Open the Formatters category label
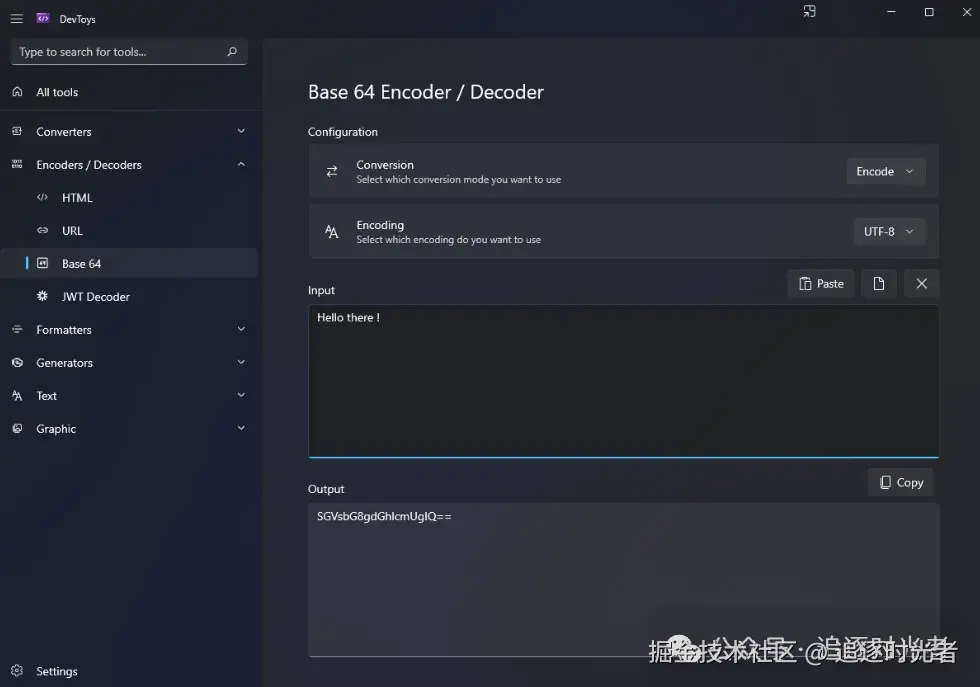The image size is (980, 687). (64, 330)
